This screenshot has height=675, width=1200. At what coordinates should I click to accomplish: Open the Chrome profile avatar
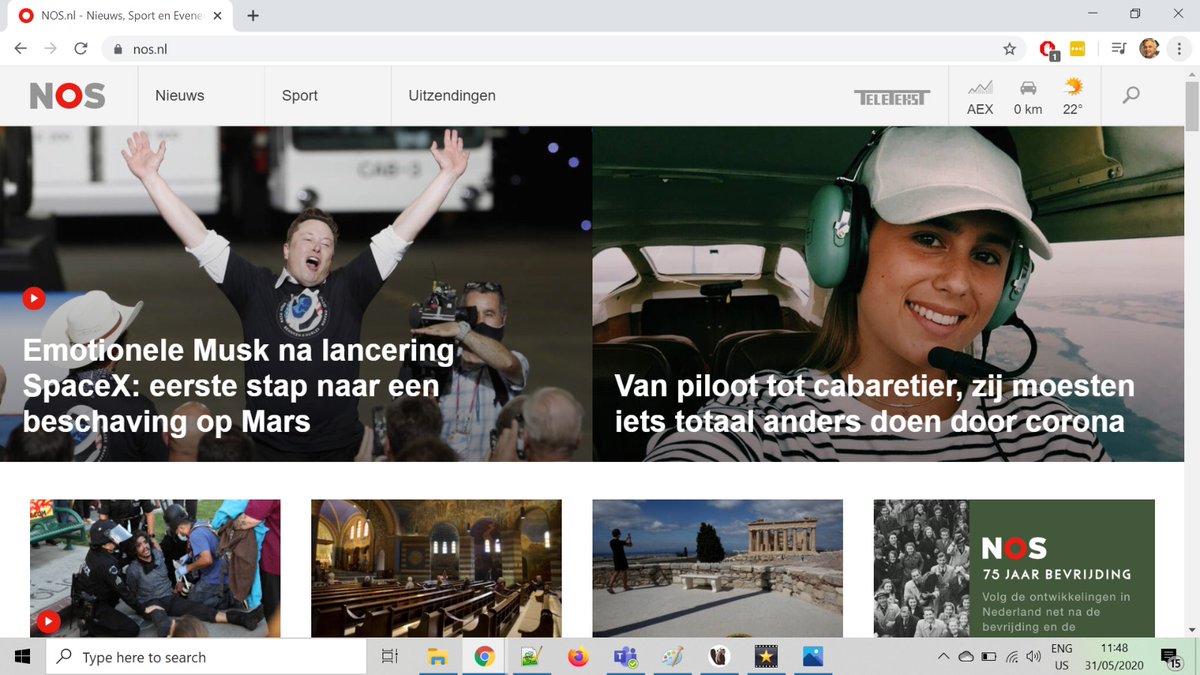point(1149,48)
